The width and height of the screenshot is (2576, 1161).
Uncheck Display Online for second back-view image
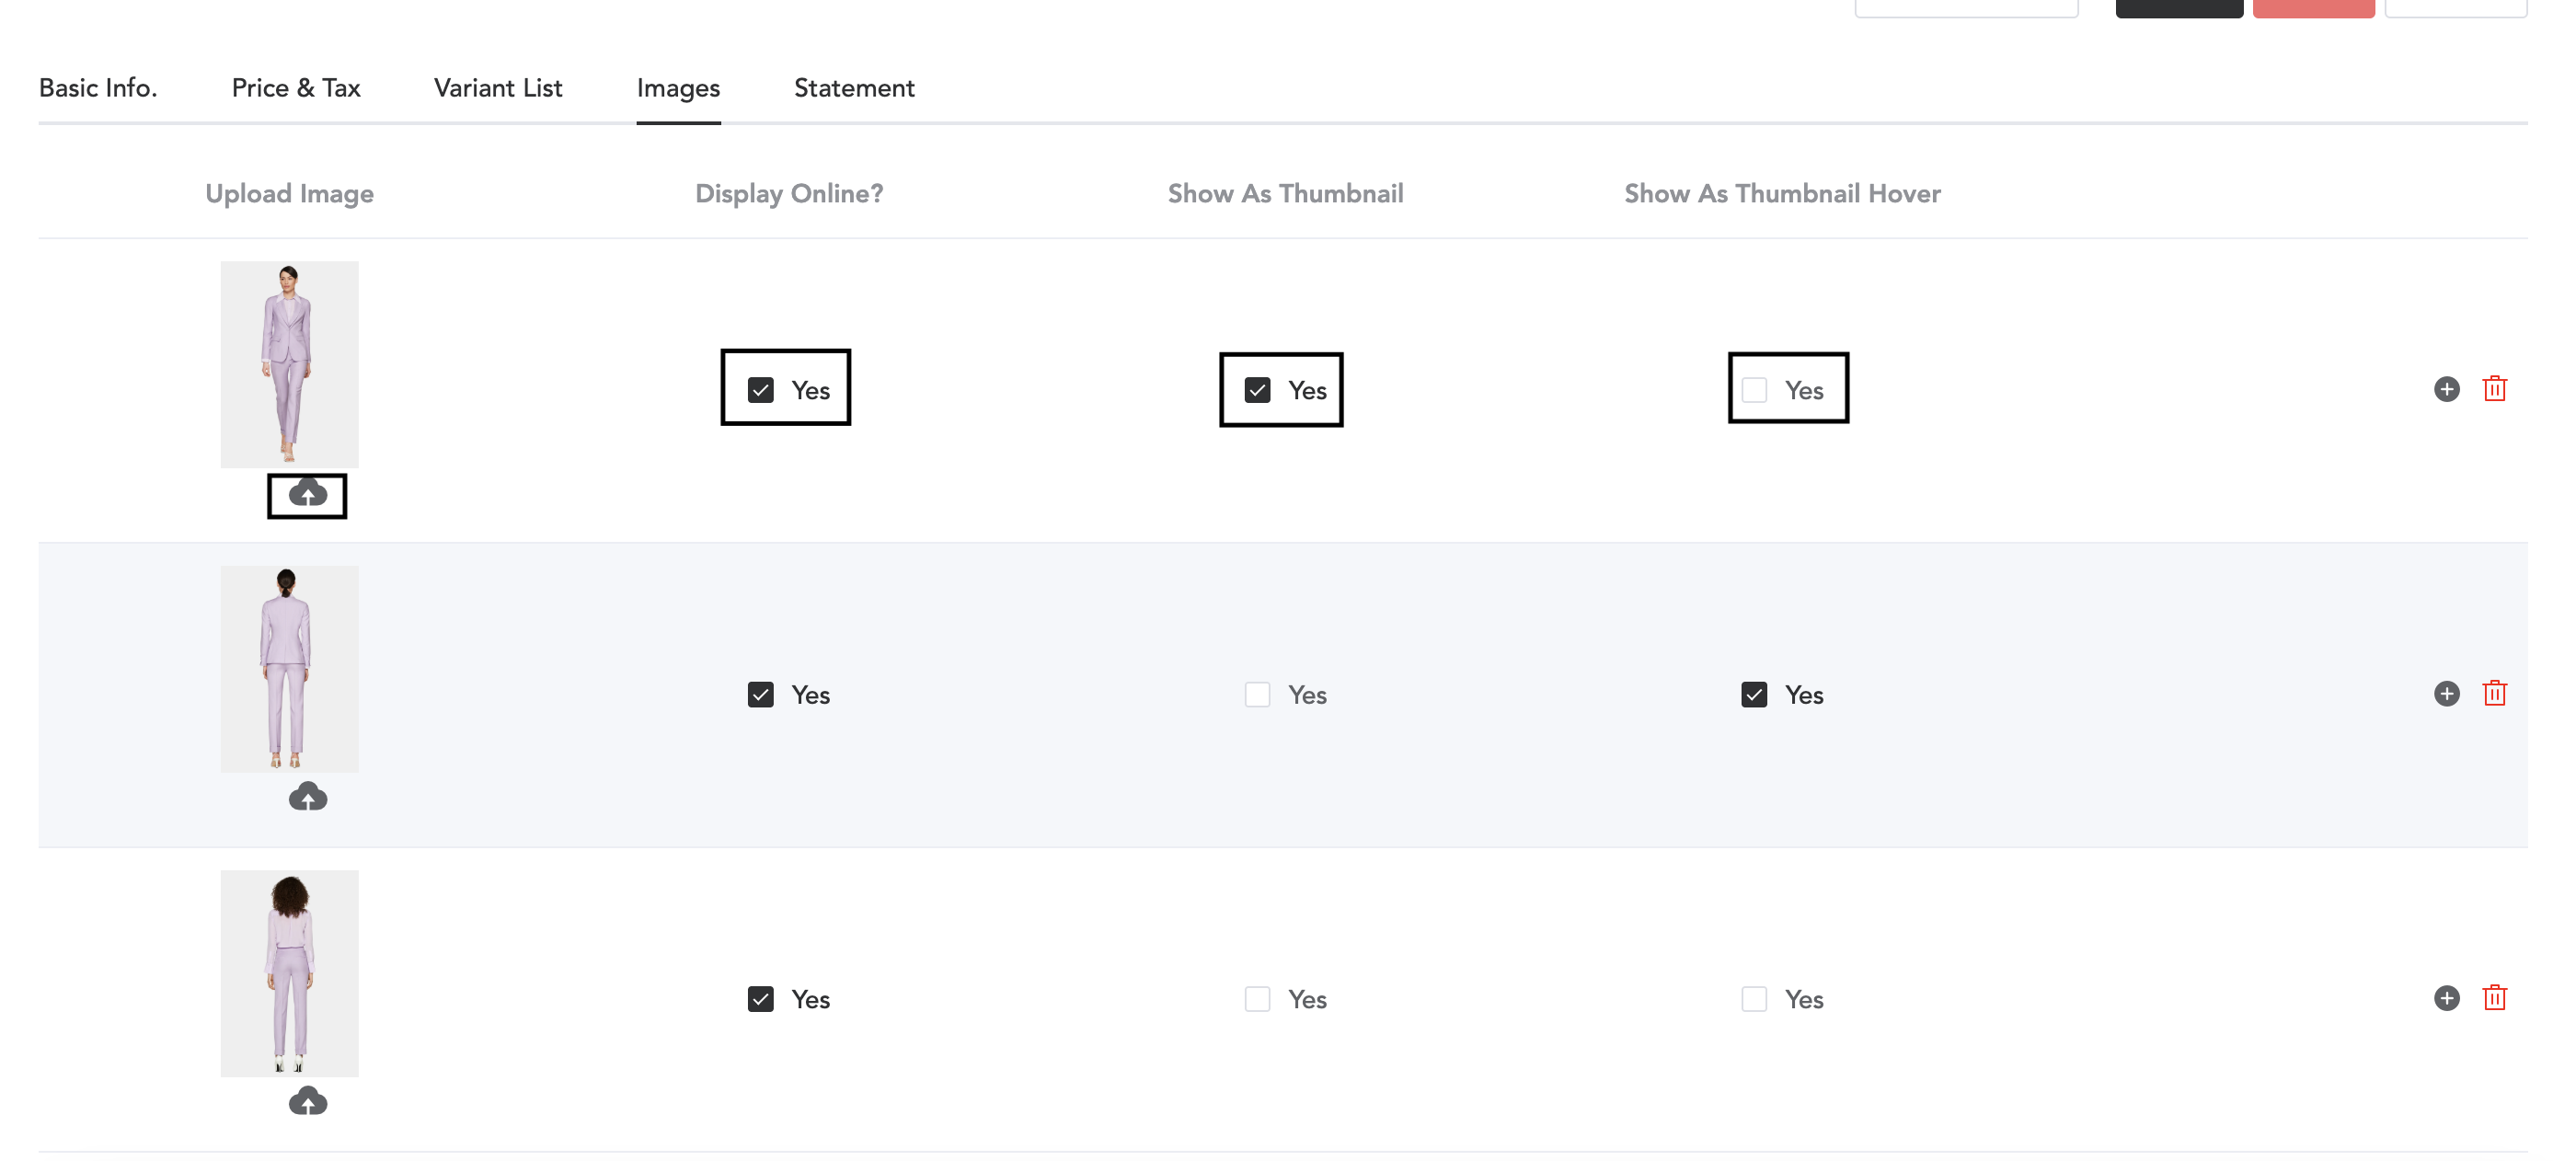[760, 694]
